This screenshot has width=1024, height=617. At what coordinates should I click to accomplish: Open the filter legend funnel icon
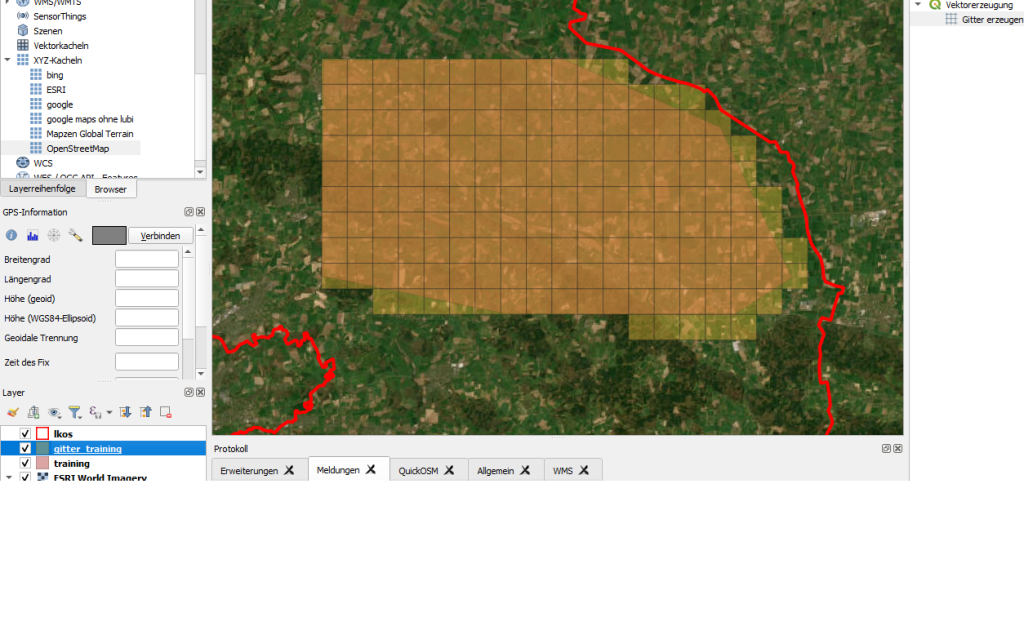click(x=74, y=411)
